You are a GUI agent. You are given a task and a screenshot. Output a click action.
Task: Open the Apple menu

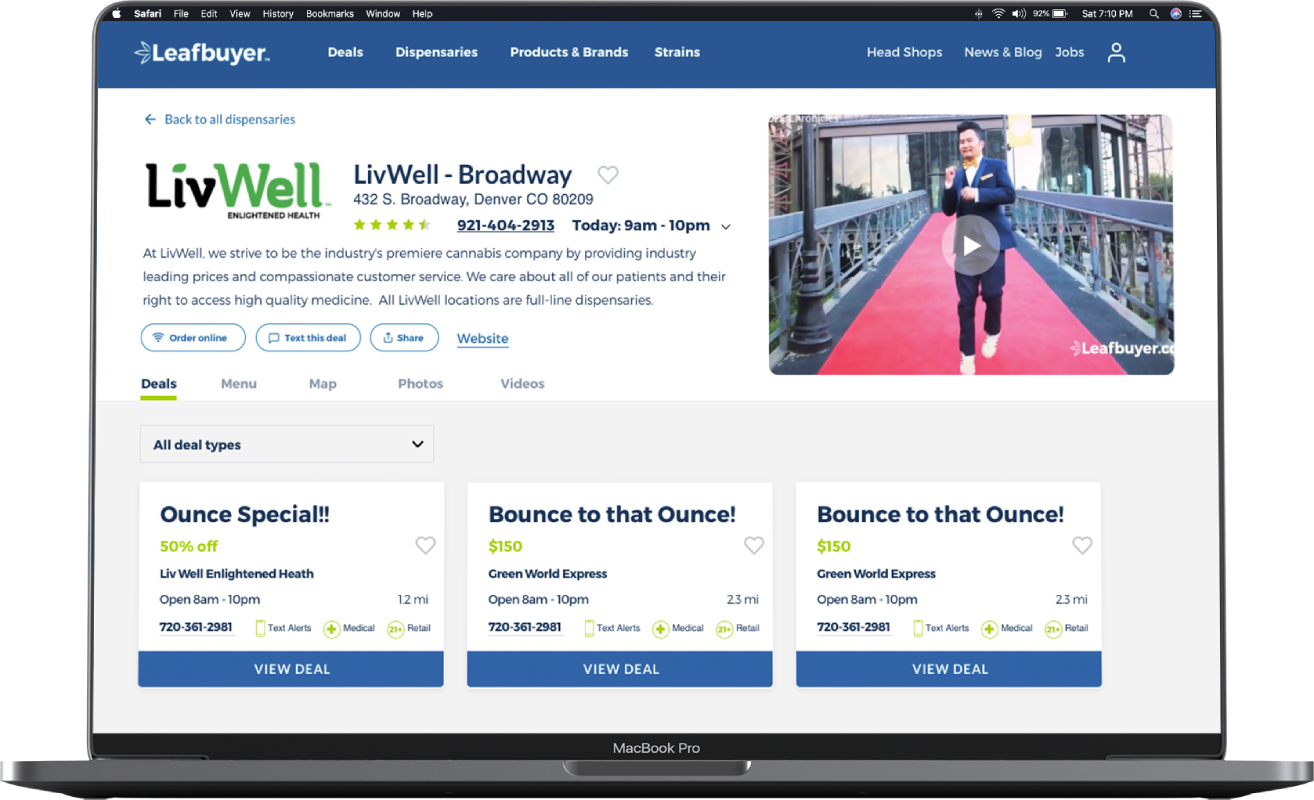pyautogui.click(x=116, y=14)
